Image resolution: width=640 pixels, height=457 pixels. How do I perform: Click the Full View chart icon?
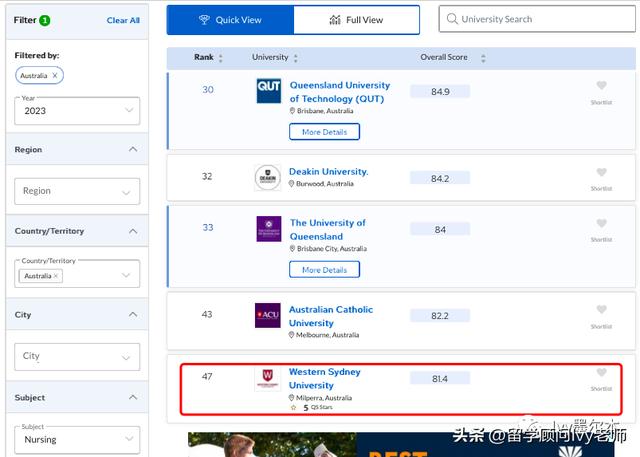coord(335,20)
